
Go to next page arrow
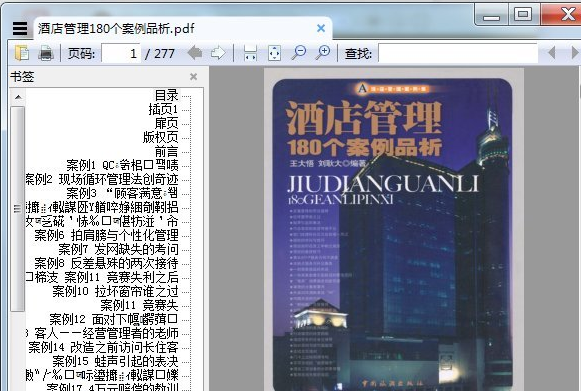tap(218, 53)
